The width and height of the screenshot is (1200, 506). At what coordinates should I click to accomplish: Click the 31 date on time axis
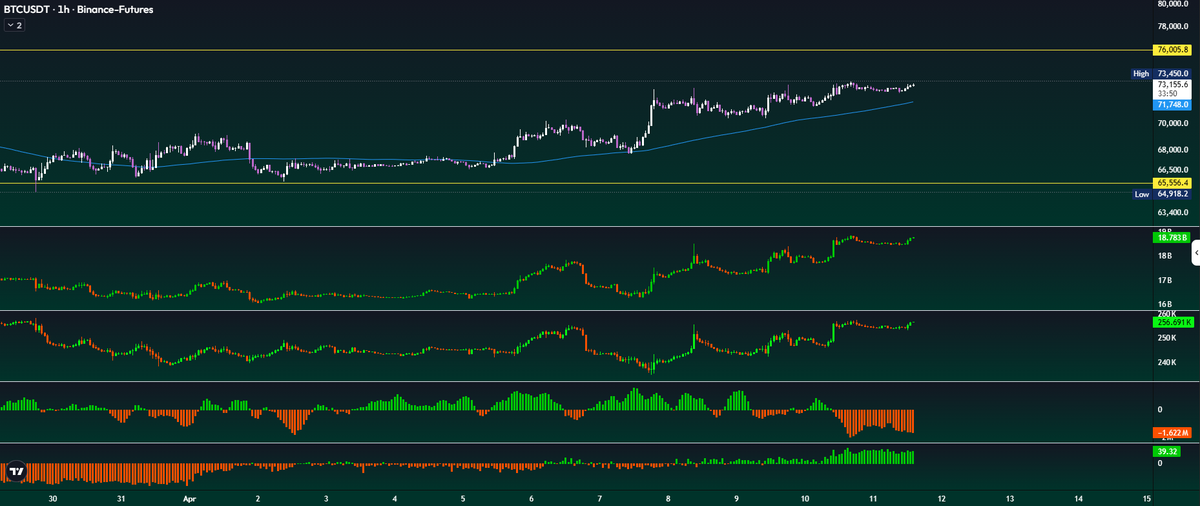[x=120, y=497]
